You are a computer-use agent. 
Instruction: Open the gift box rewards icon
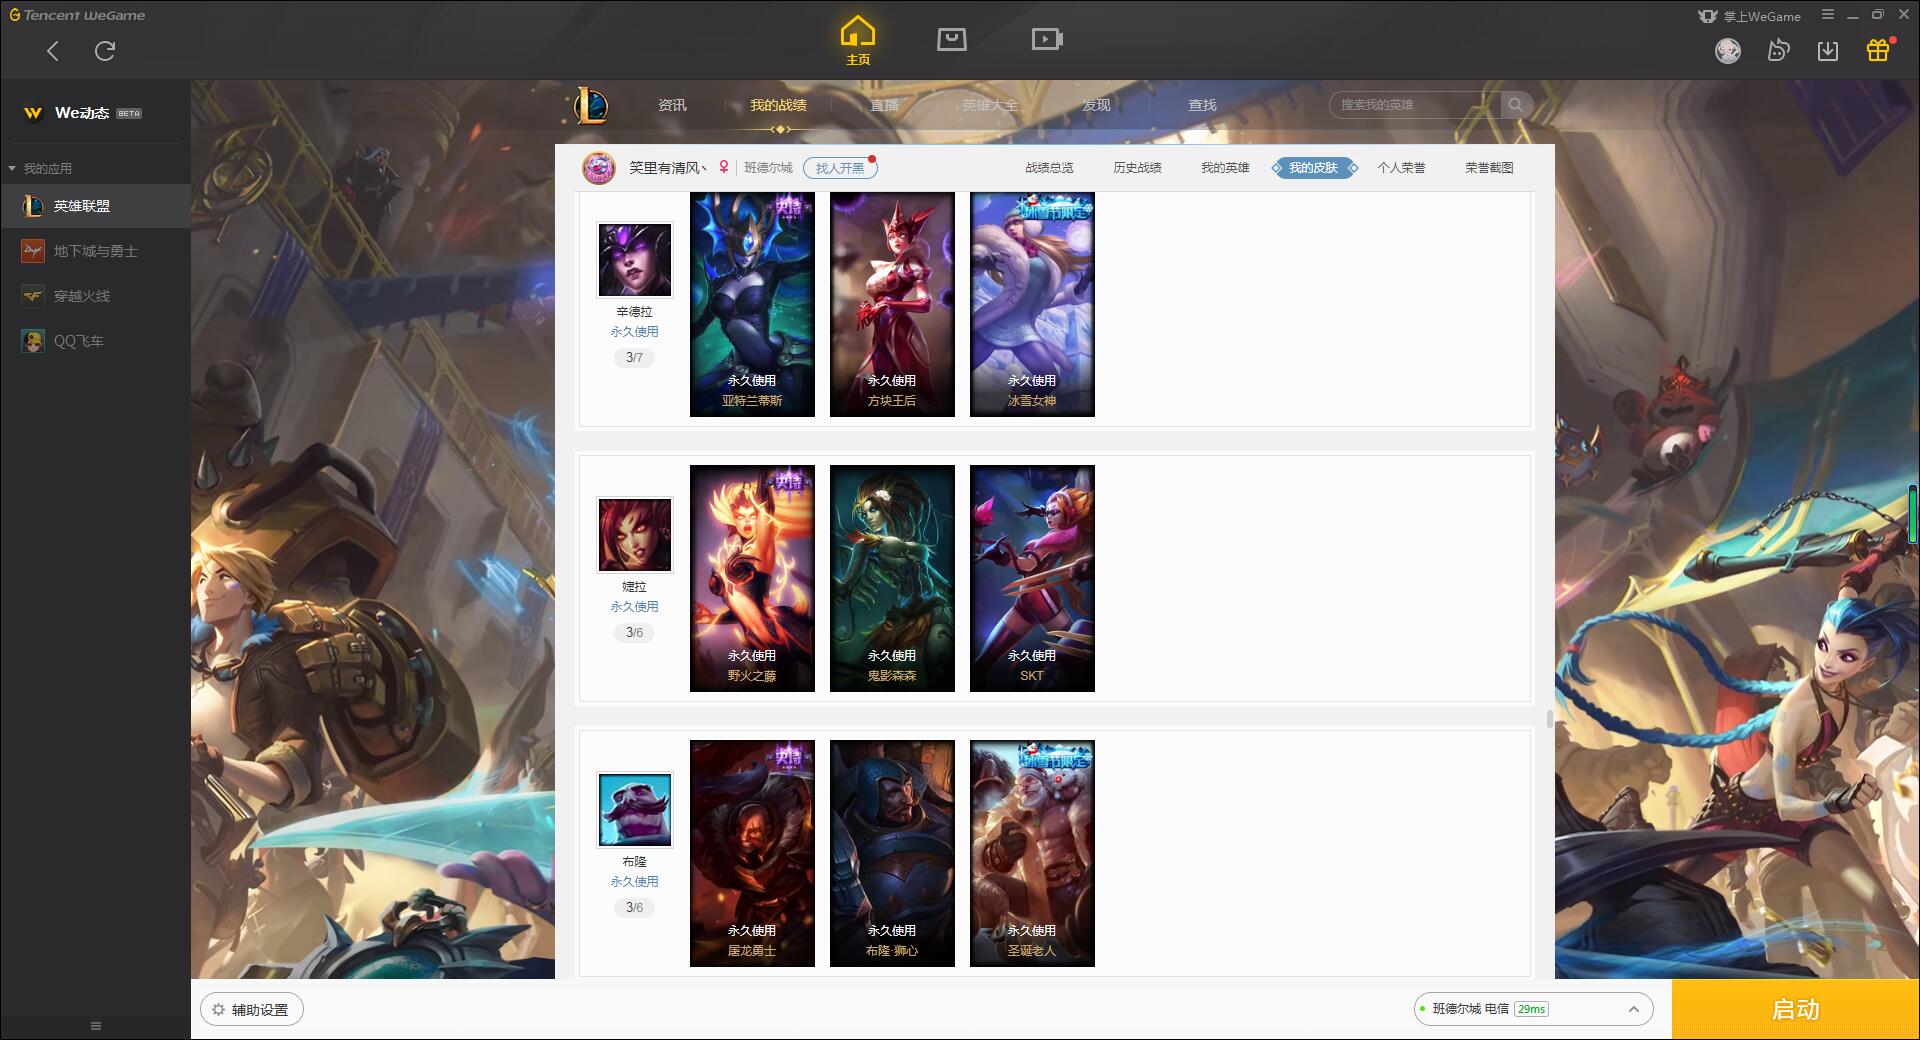[1878, 50]
